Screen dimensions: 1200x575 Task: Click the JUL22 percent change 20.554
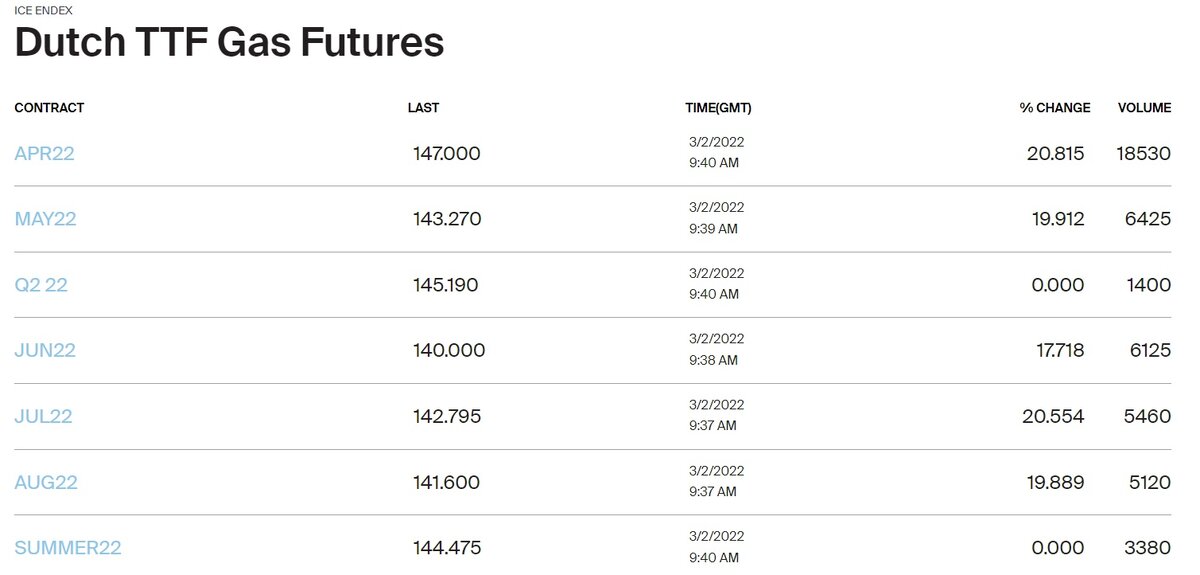tap(1053, 417)
